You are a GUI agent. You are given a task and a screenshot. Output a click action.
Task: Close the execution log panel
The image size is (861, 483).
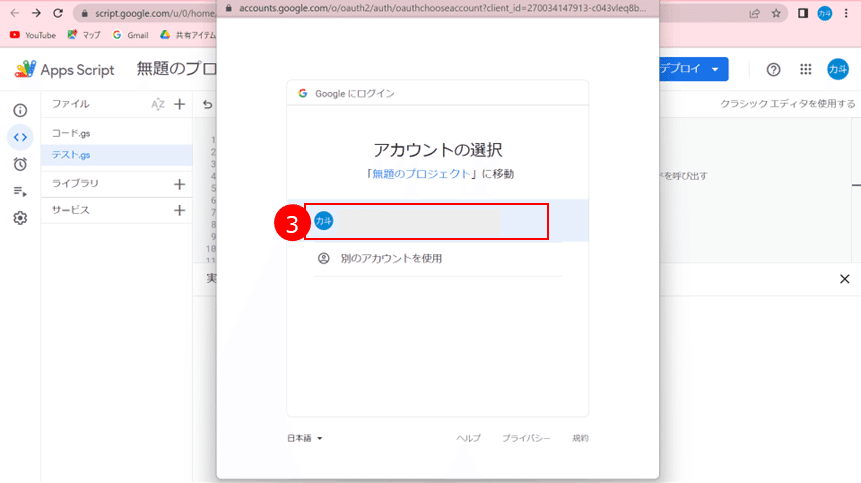(845, 279)
